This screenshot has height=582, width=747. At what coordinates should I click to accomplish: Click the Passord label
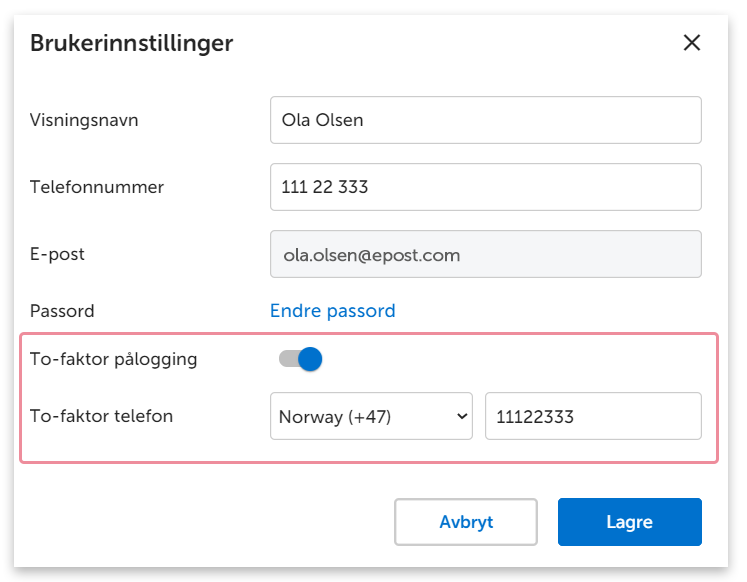(x=62, y=311)
